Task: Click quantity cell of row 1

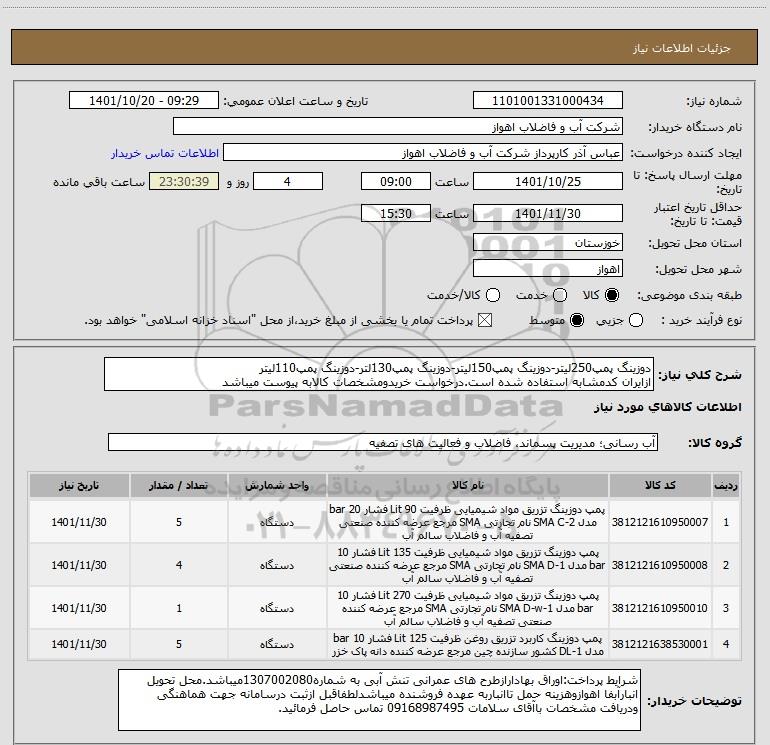Action: click(x=179, y=522)
